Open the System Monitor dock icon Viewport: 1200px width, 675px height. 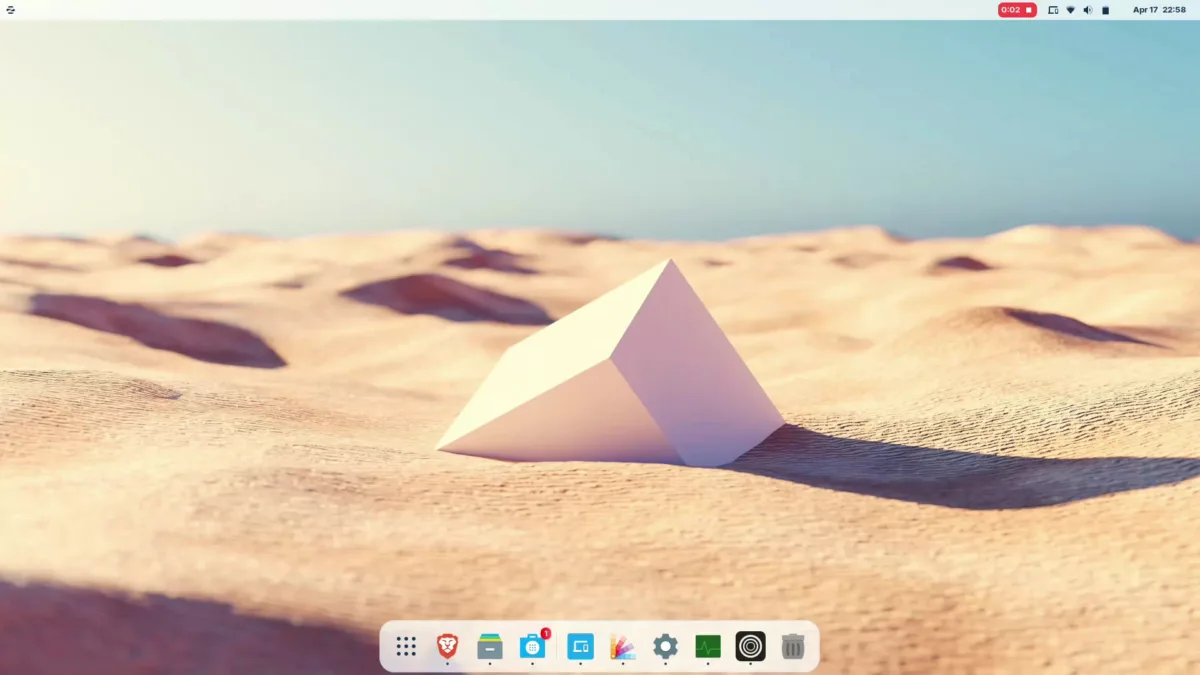click(708, 646)
